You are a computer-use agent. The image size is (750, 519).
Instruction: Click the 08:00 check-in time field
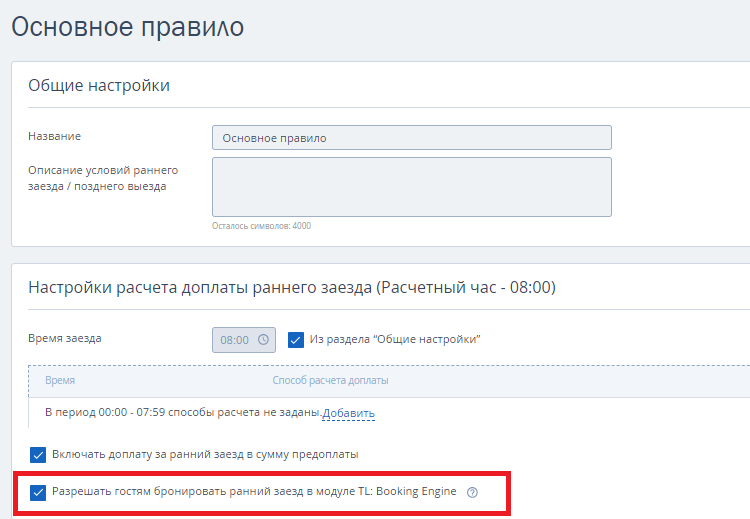click(x=244, y=340)
